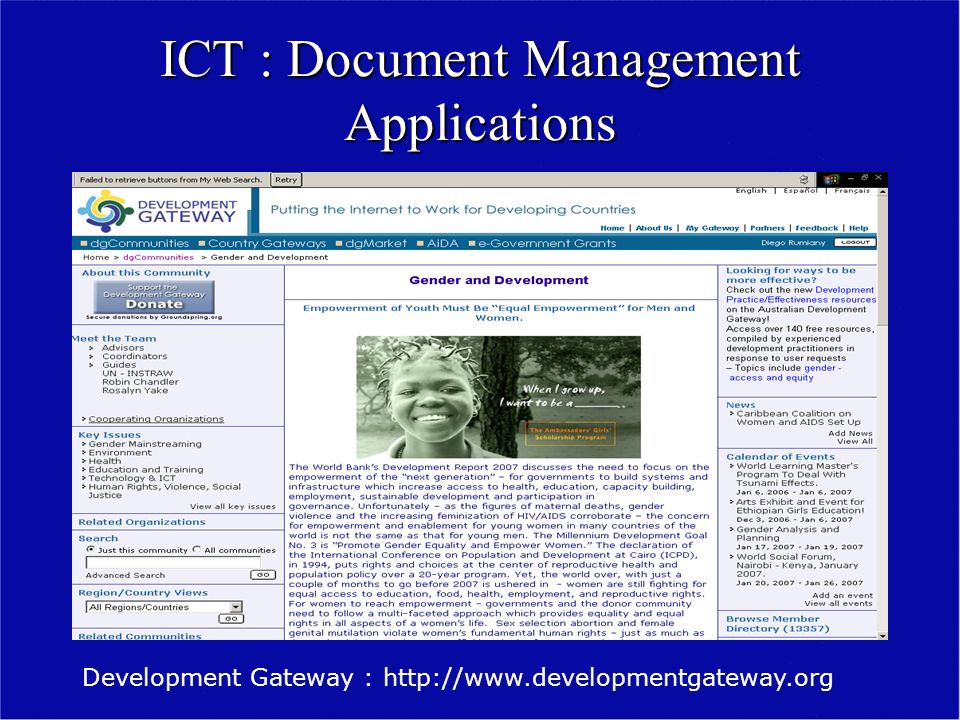Open the Education and Training key issue
This screenshot has height=720, width=960.
146,470
